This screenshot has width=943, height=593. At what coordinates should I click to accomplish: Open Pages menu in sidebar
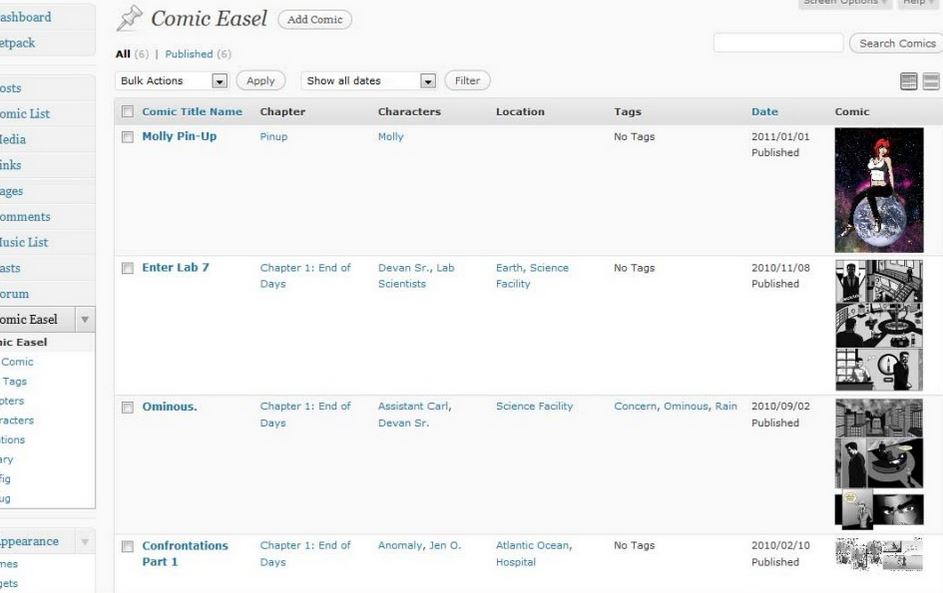[x=11, y=191]
